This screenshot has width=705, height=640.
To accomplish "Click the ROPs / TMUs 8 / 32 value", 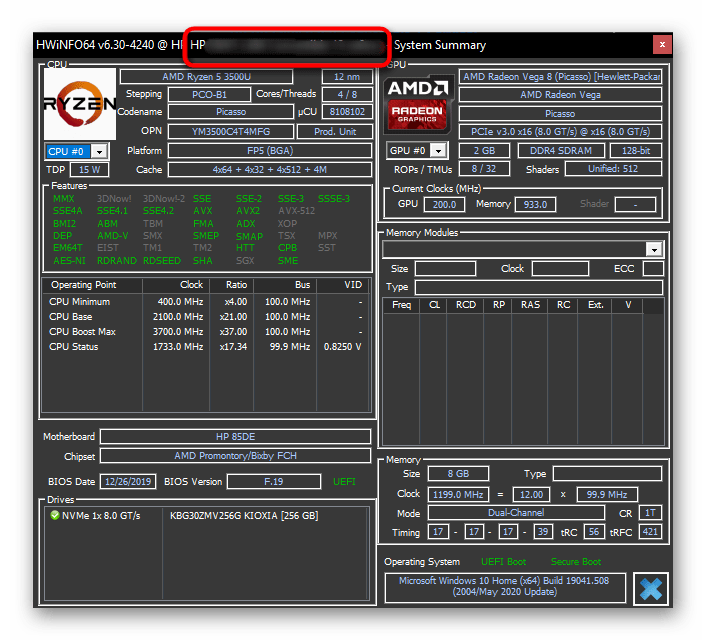I will tap(484, 169).
